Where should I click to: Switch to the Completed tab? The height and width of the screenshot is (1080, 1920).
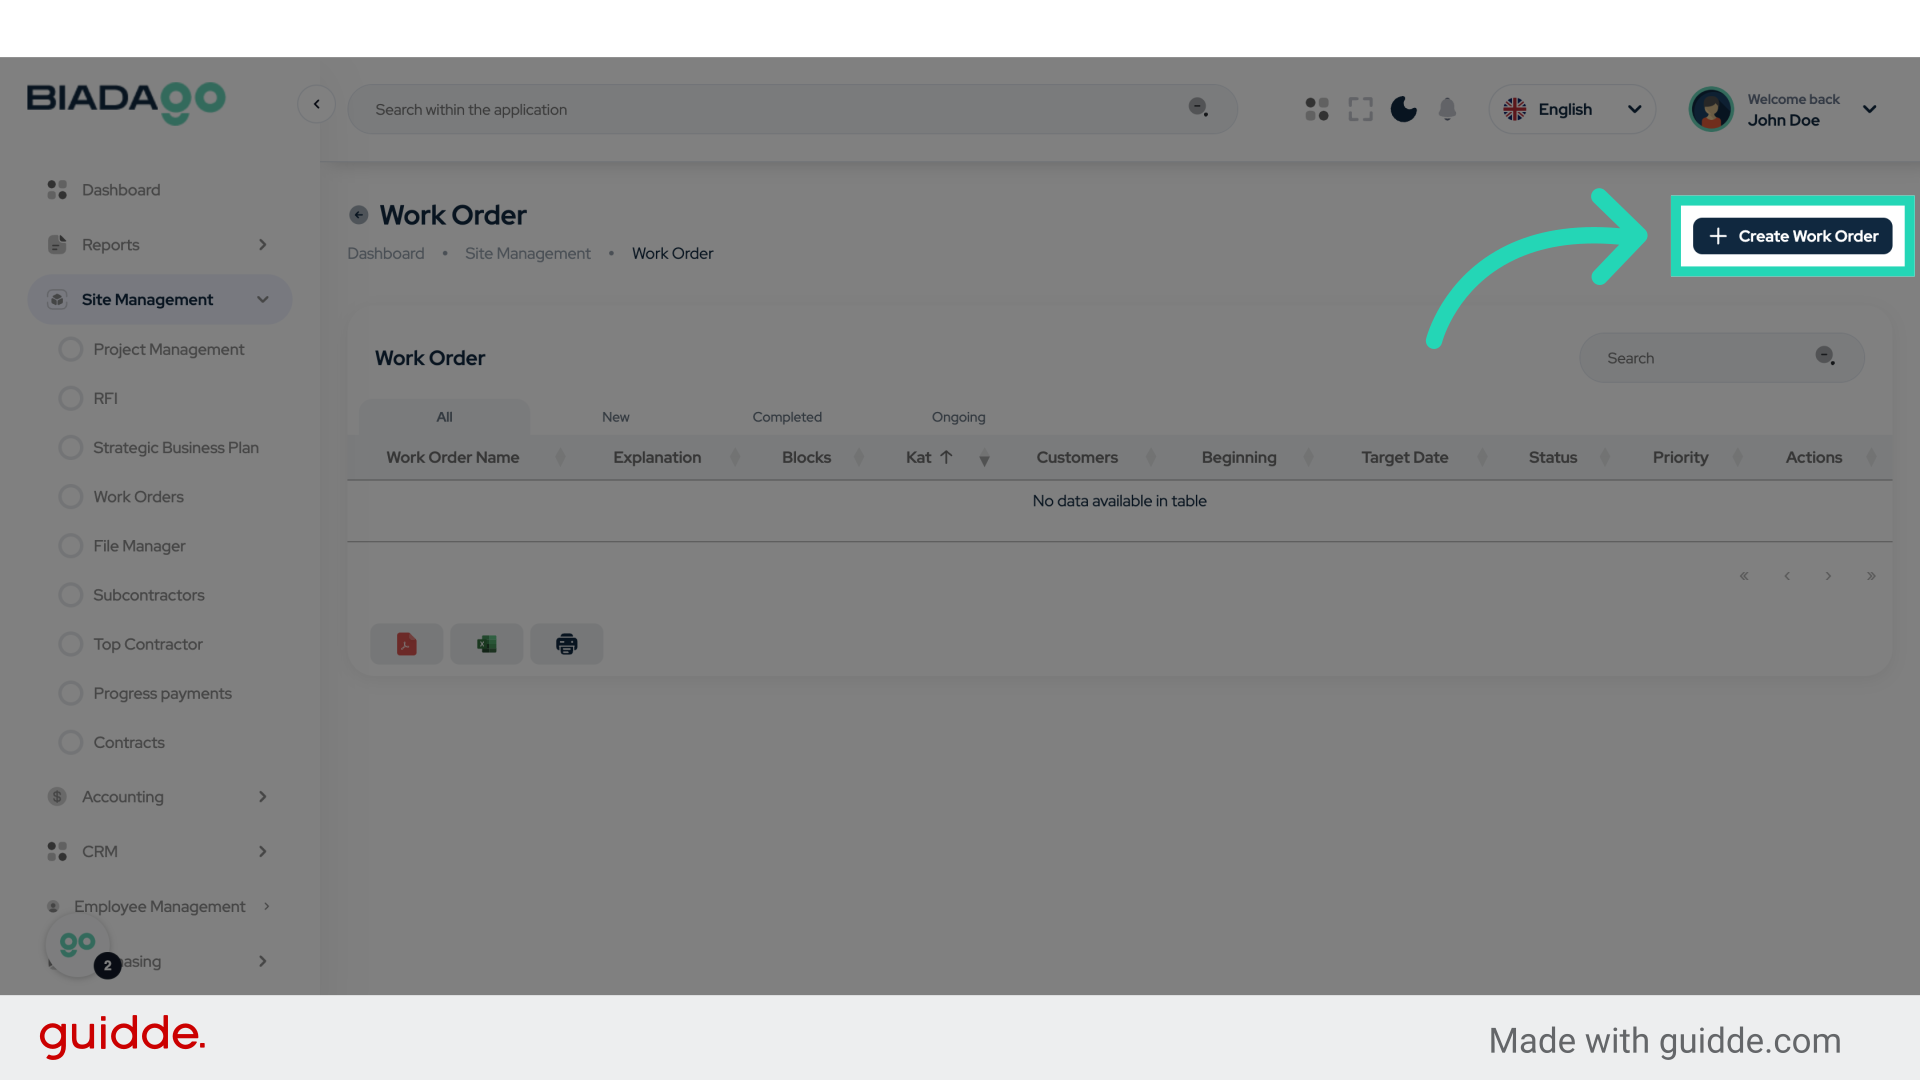pos(787,417)
